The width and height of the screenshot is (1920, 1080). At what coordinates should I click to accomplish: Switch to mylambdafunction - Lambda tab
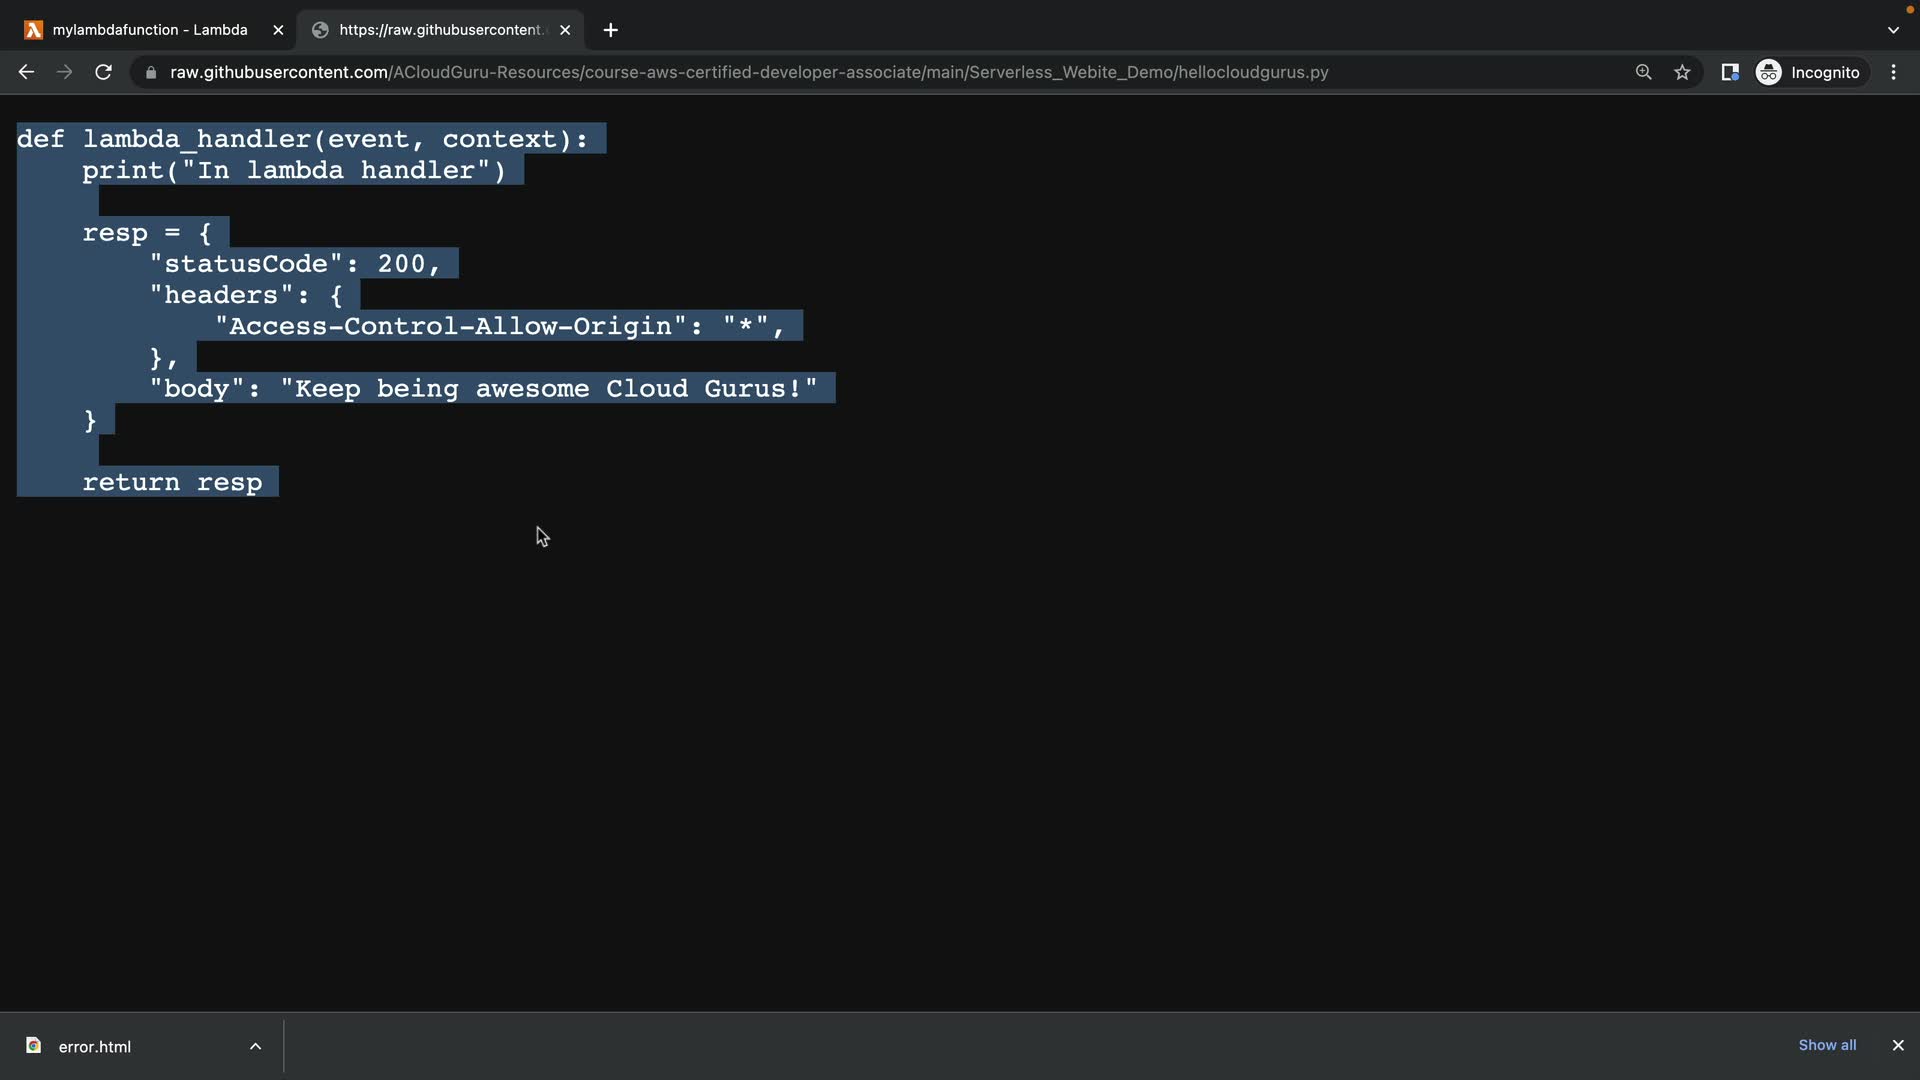point(150,30)
